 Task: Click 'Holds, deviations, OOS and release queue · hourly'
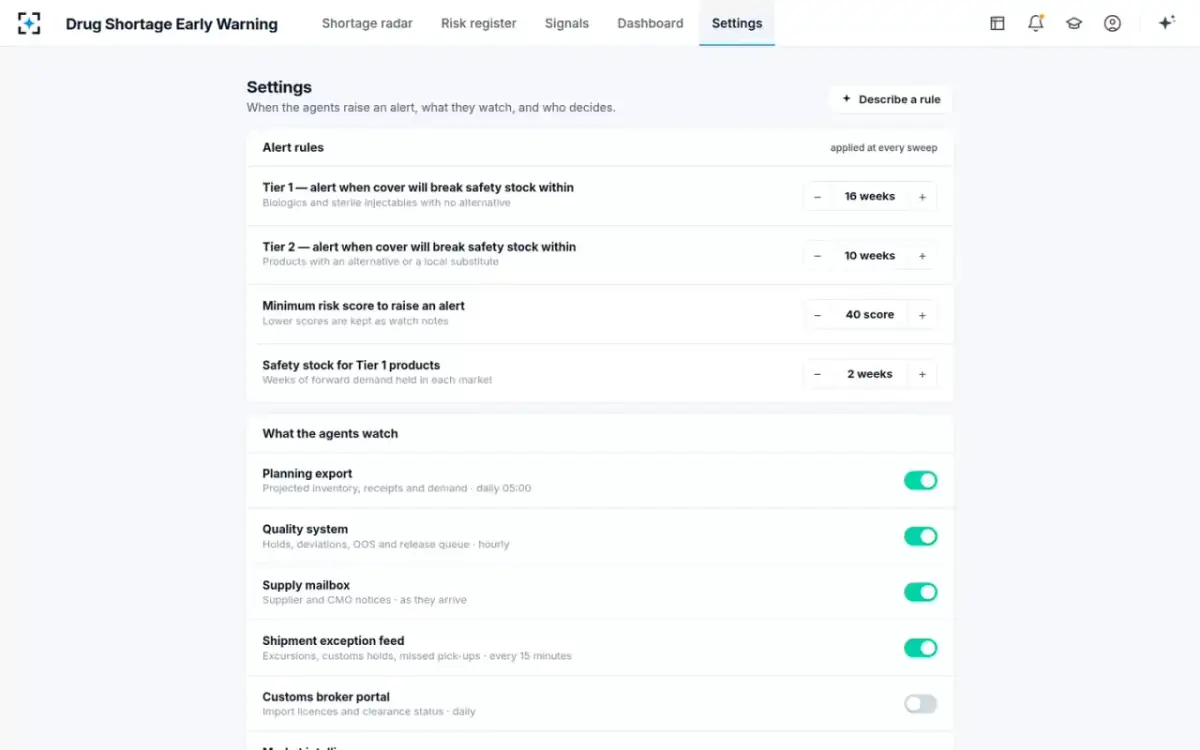click(x=386, y=545)
